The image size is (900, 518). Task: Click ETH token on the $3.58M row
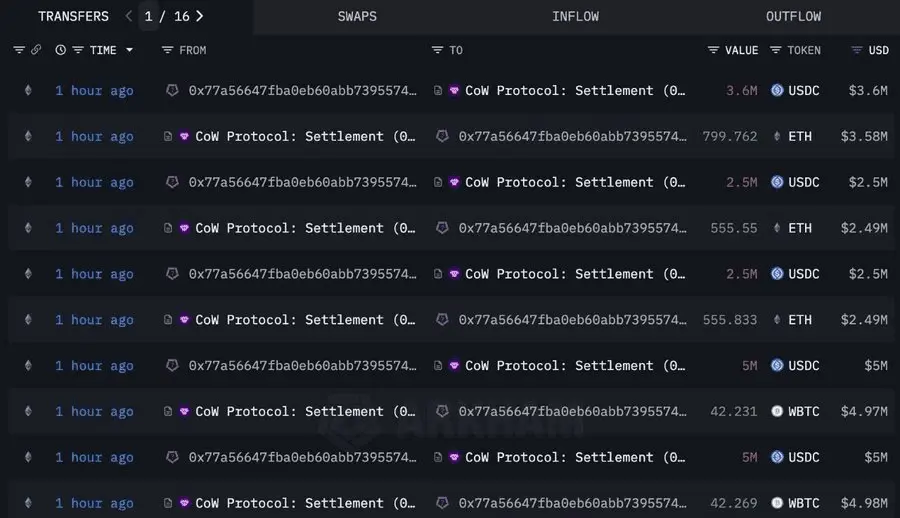(800, 136)
